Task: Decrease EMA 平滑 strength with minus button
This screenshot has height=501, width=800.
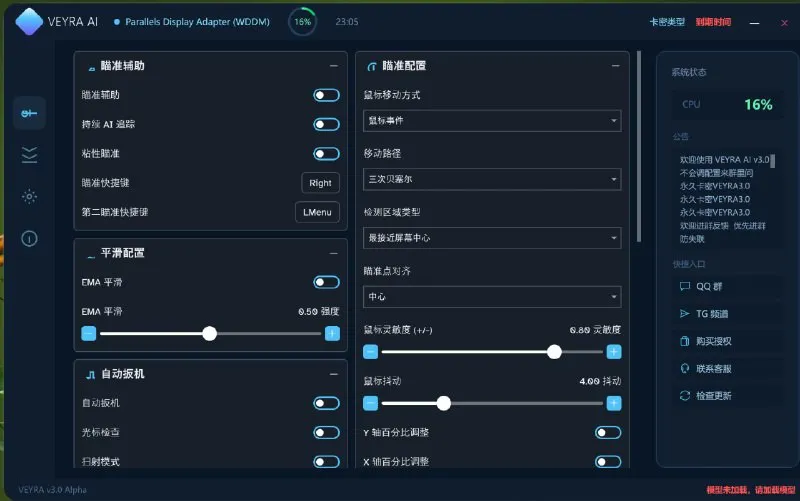Action: pos(89,334)
